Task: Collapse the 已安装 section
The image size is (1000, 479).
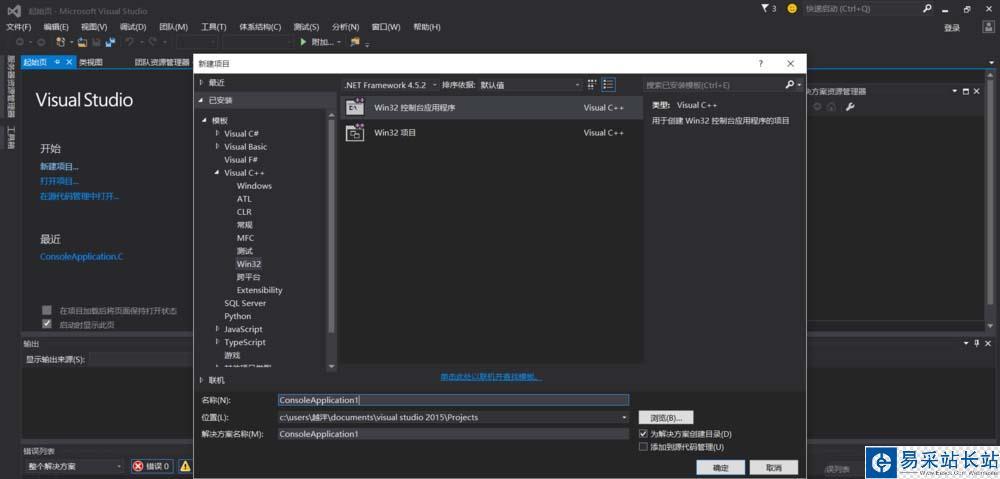Action: click(x=202, y=100)
